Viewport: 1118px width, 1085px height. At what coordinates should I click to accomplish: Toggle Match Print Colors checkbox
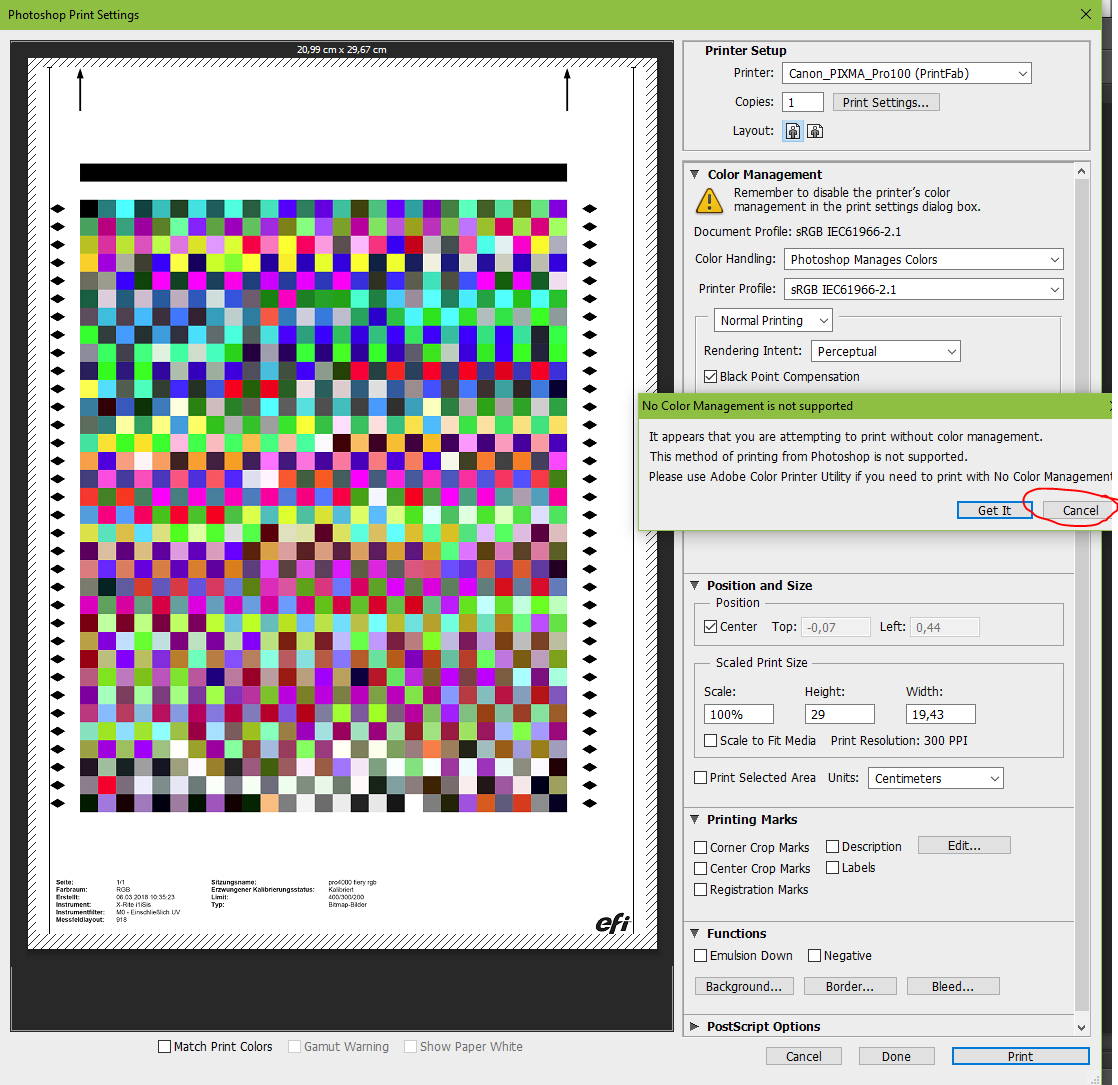165,1047
